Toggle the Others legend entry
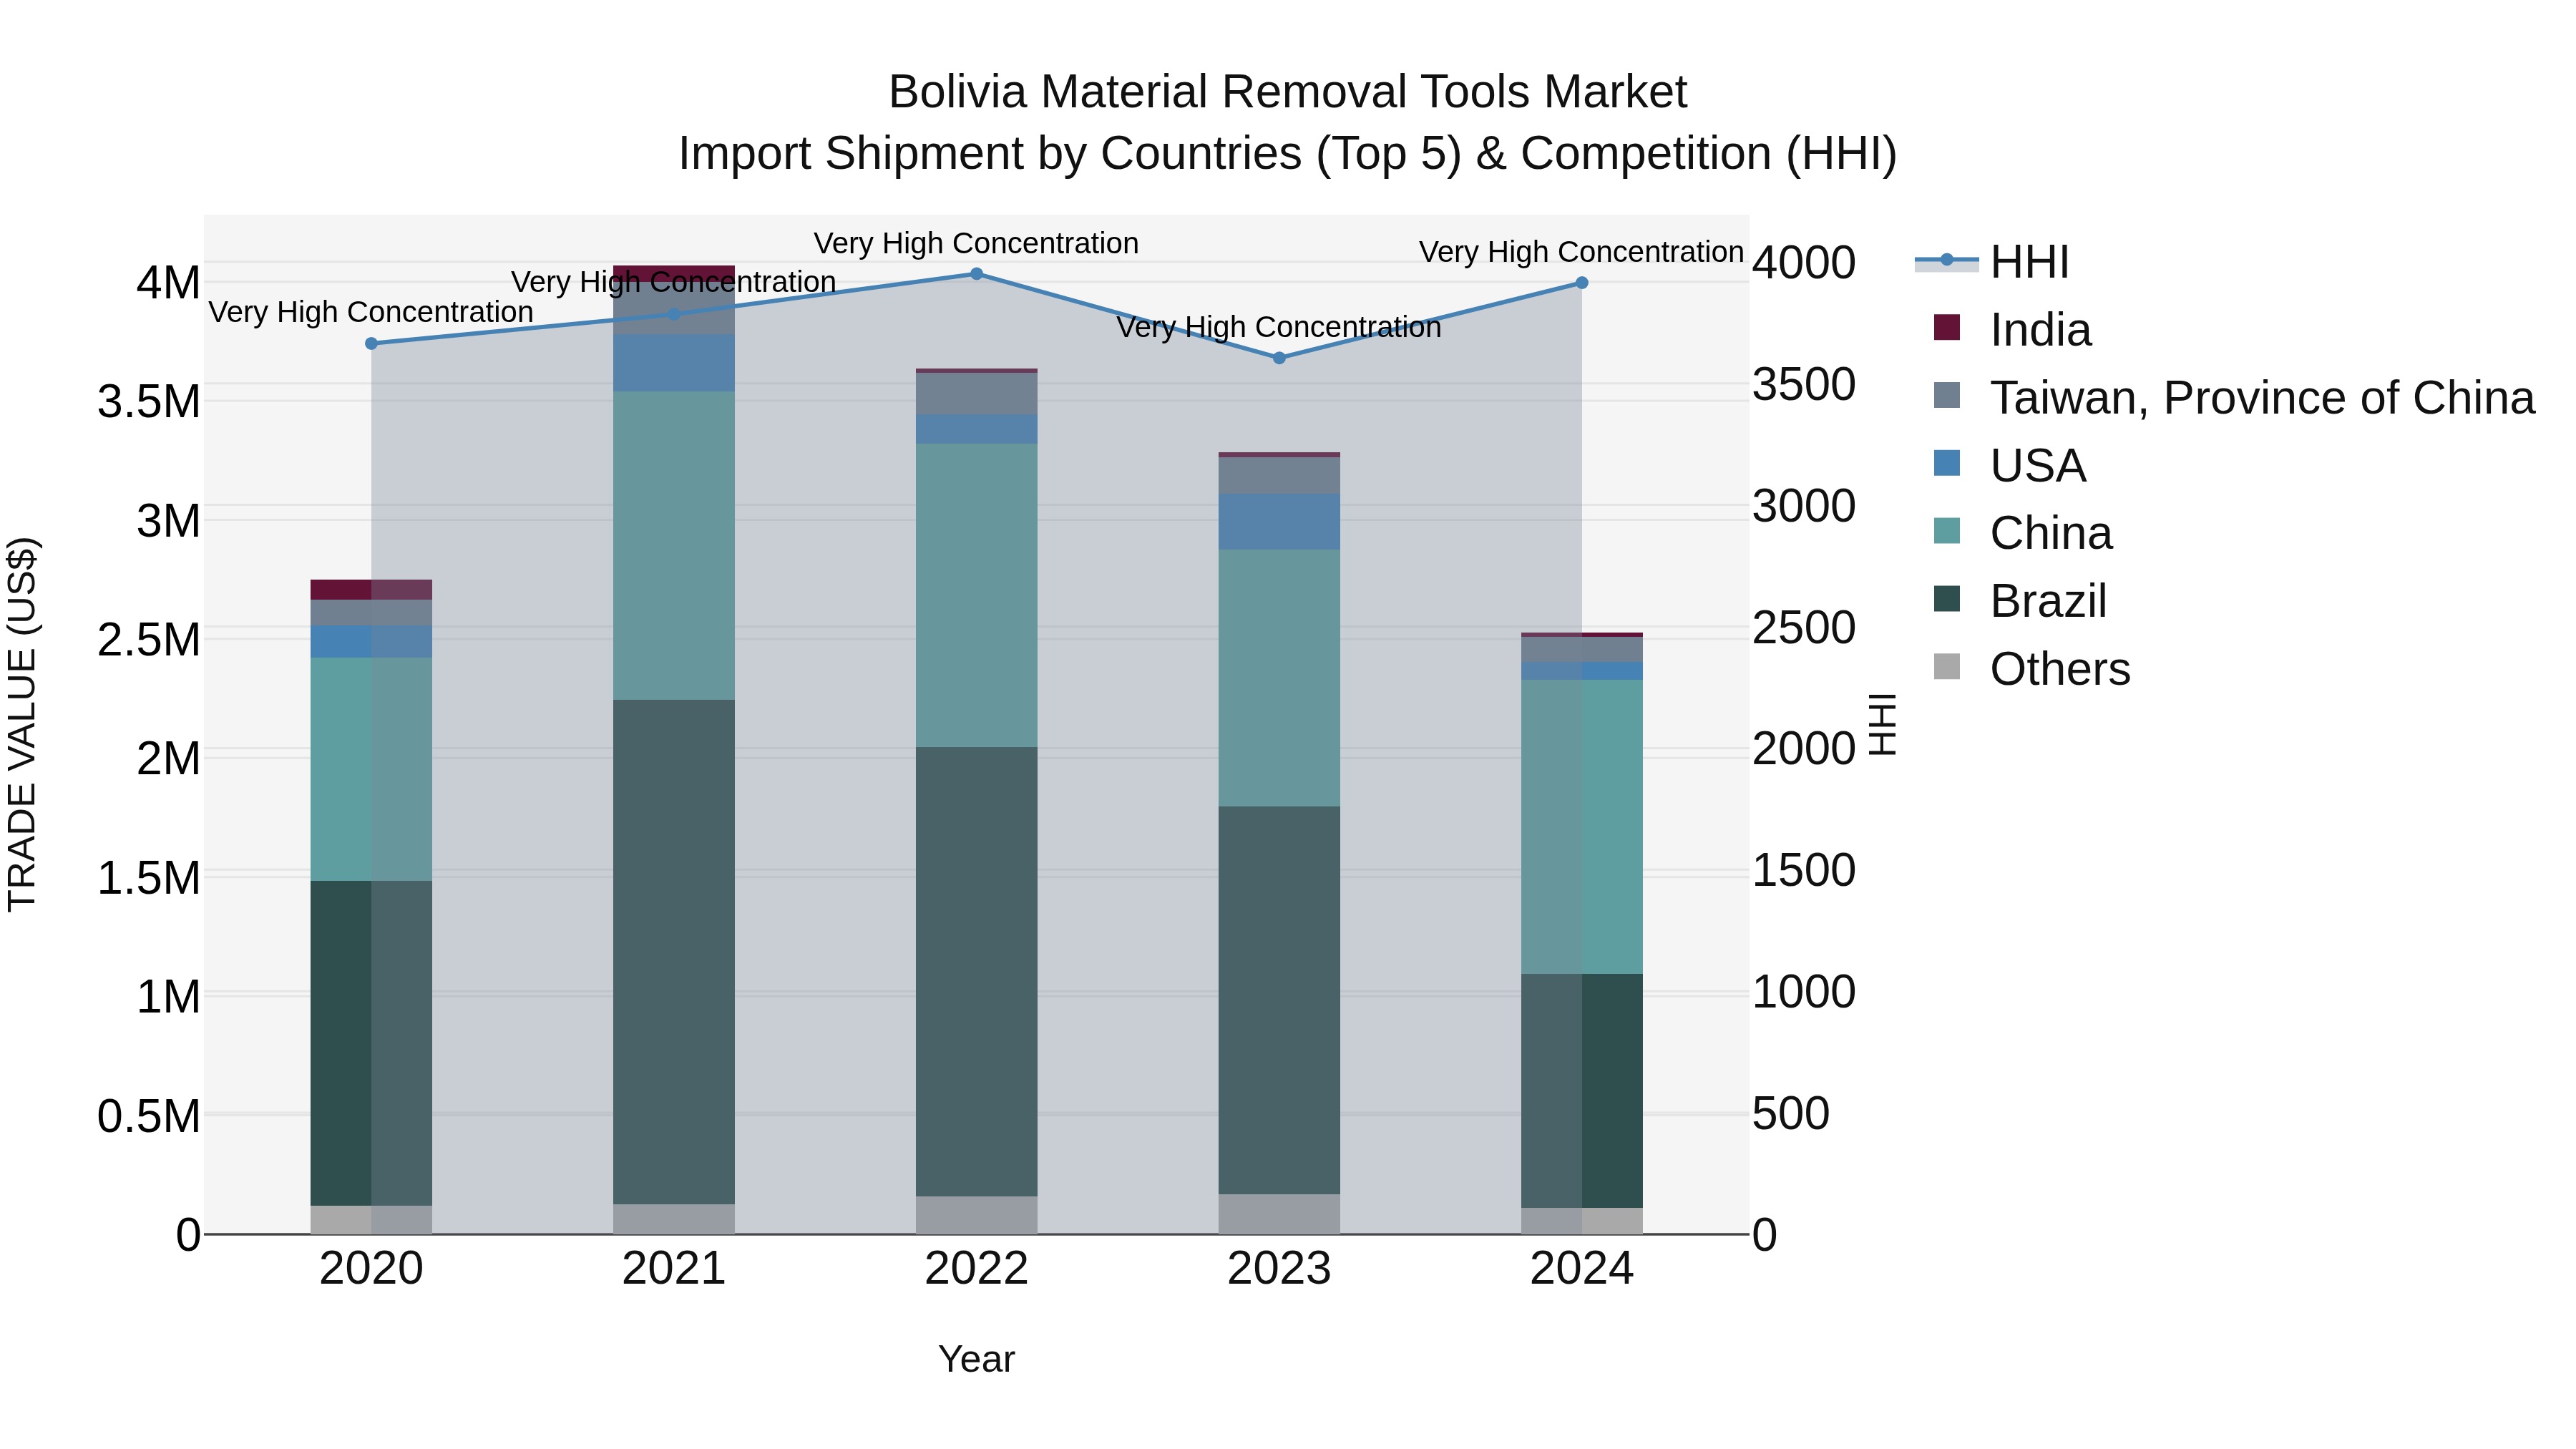Screen dimensions: 2576x1449 [2032, 669]
